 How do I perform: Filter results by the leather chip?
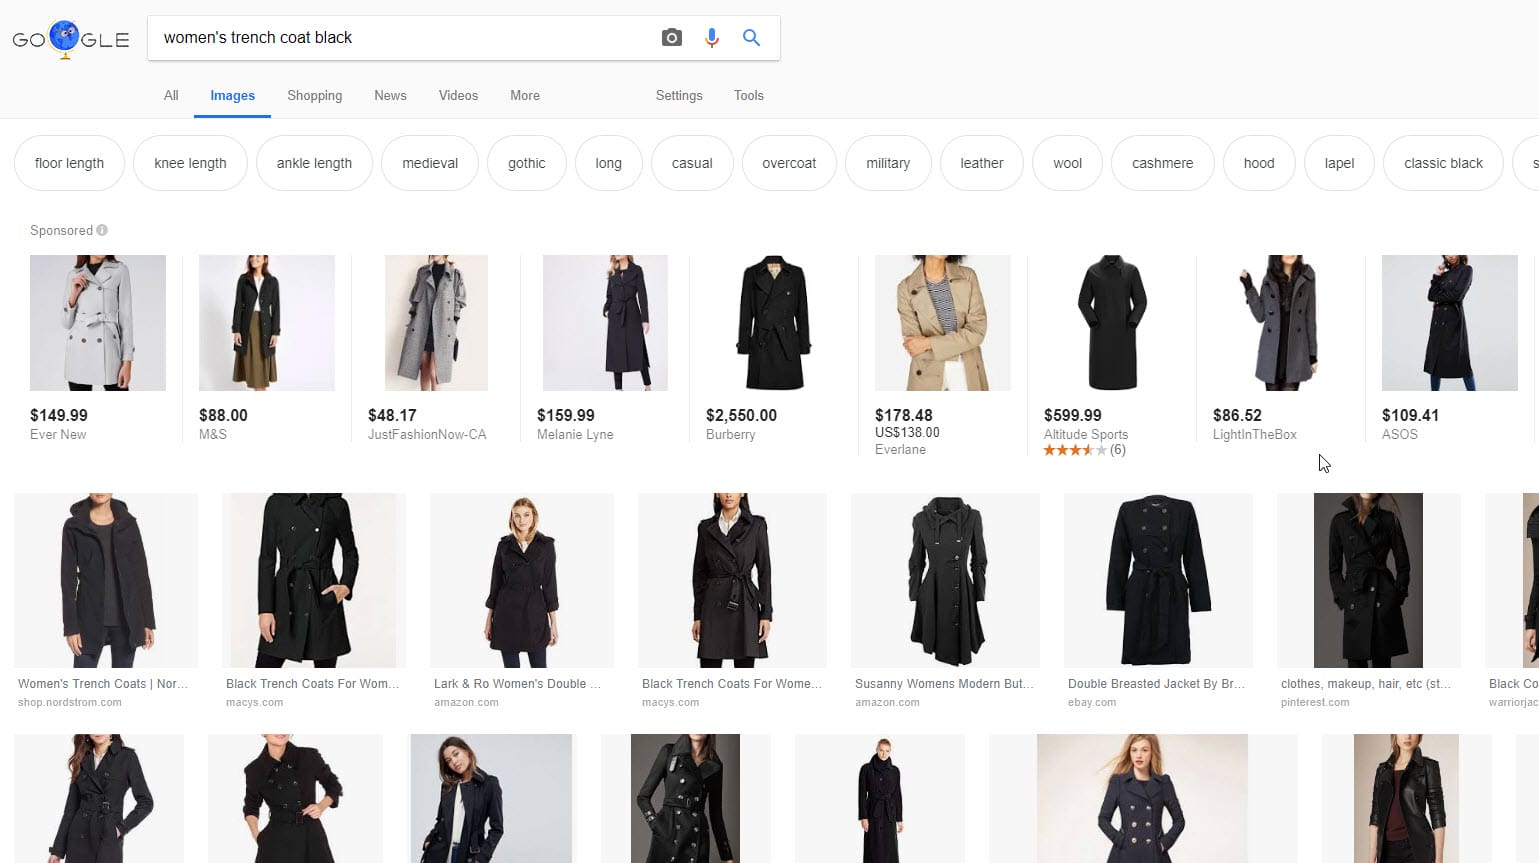(981, 162)
